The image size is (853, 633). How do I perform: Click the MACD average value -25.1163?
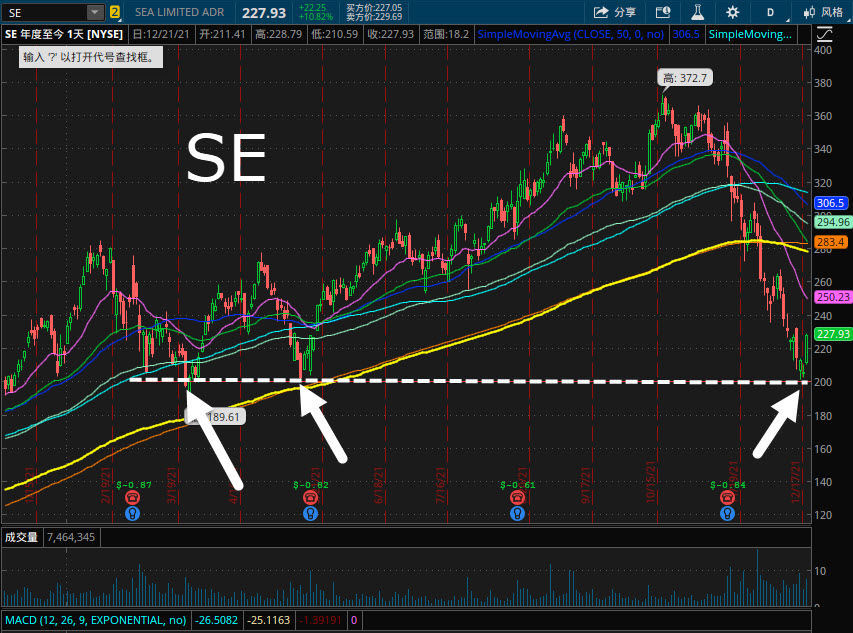point(268,620)
